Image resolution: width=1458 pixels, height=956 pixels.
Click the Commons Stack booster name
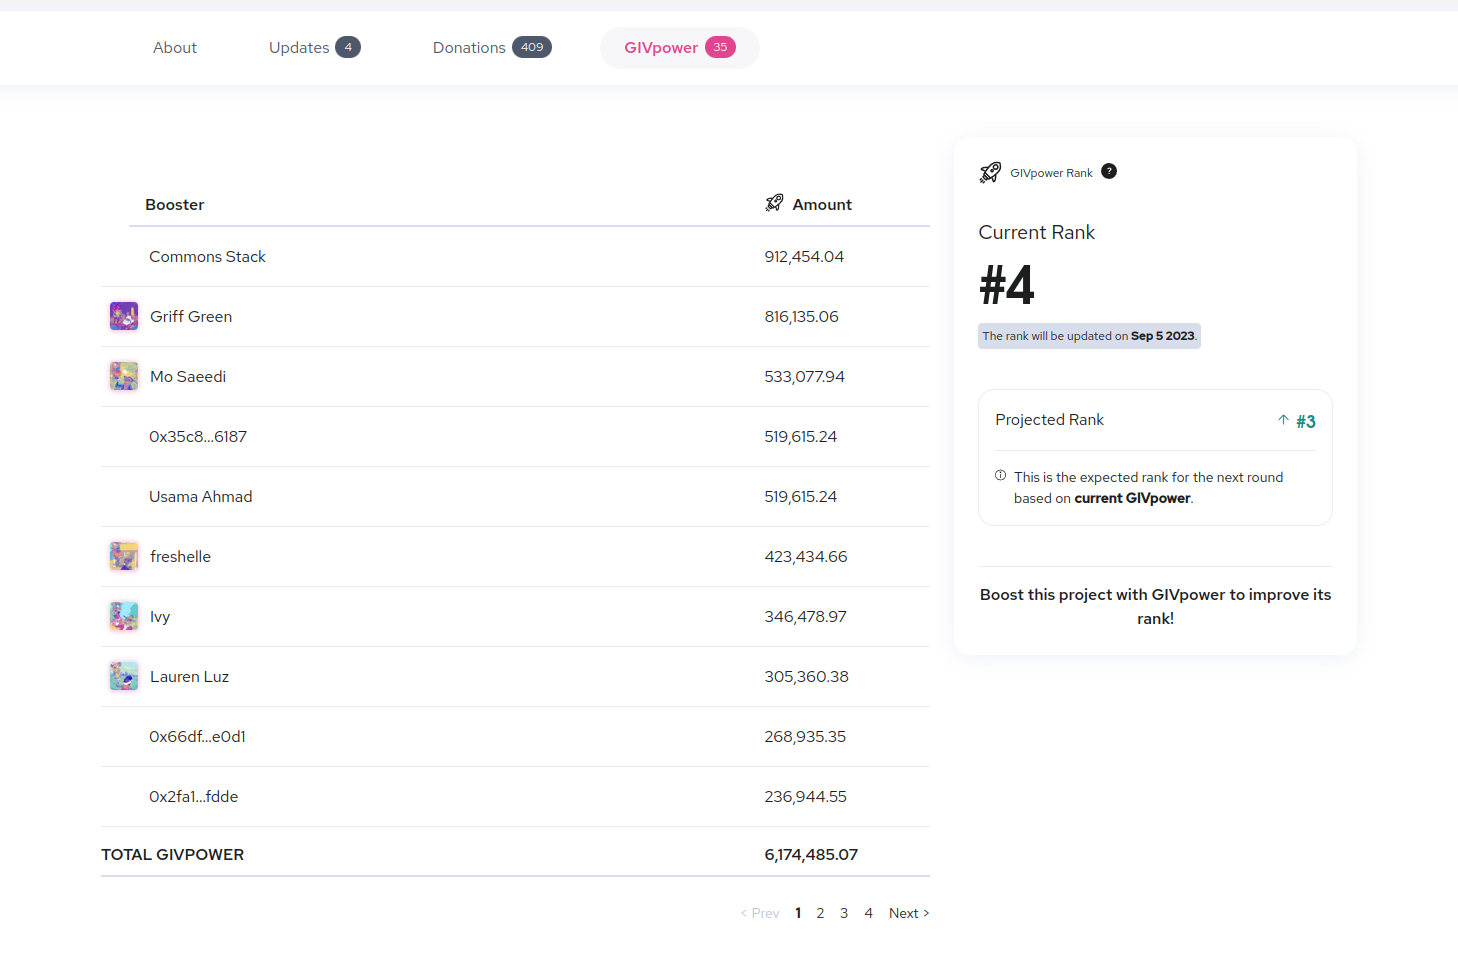point(208,257)
